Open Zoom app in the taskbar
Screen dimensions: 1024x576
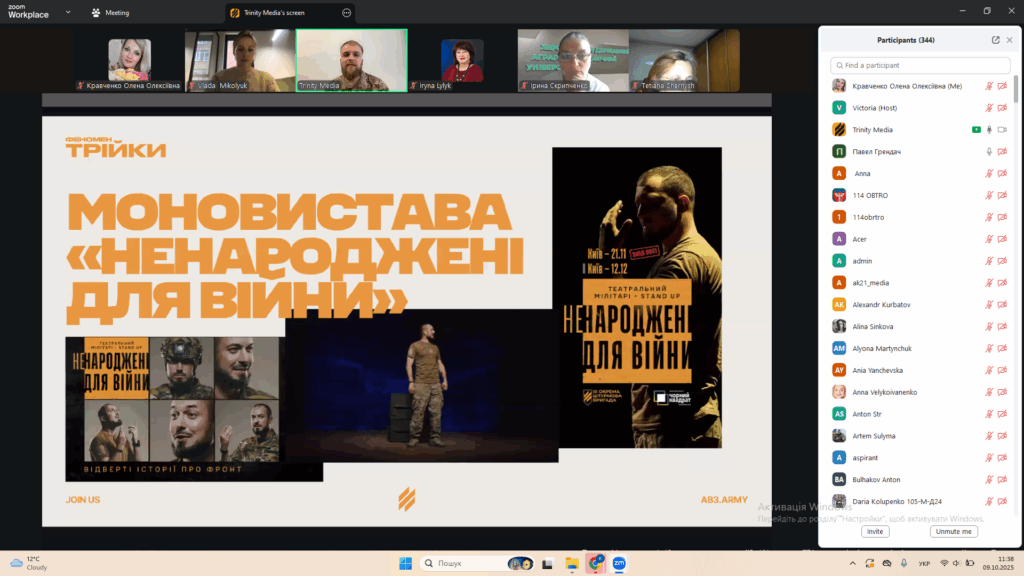pos(619,563)
